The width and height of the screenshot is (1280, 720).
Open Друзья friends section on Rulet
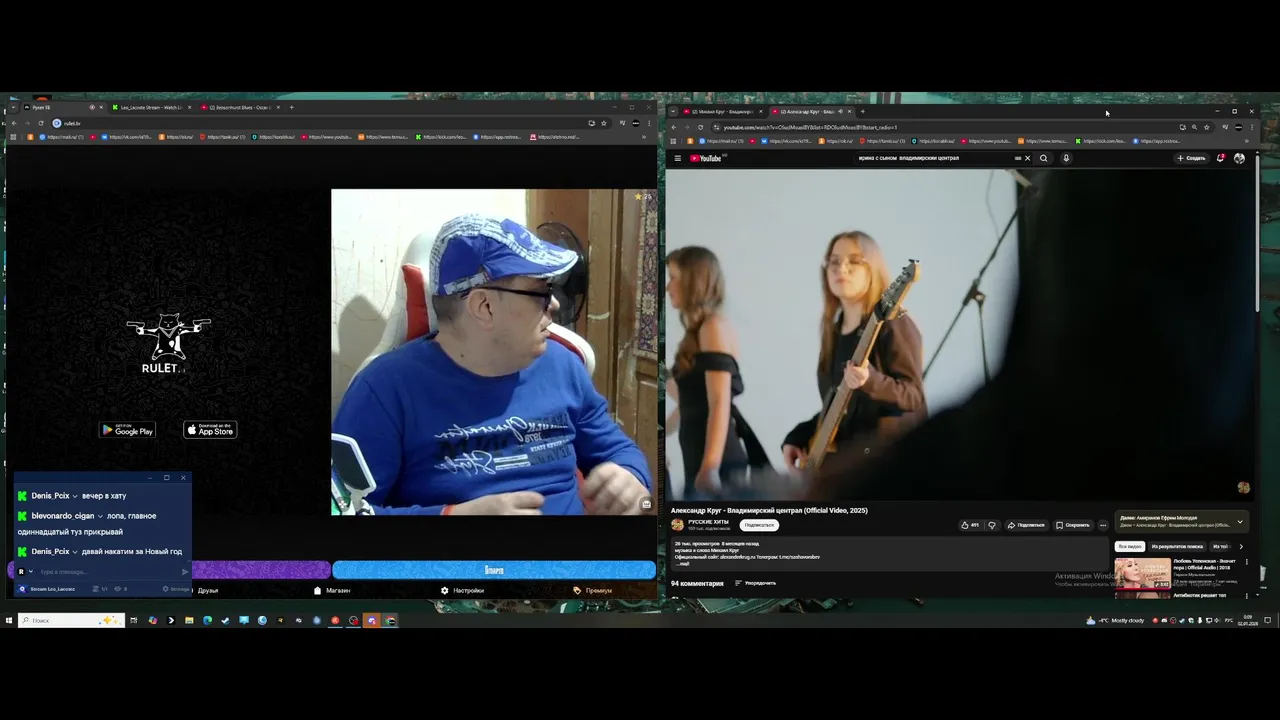(x=208, y=590)
